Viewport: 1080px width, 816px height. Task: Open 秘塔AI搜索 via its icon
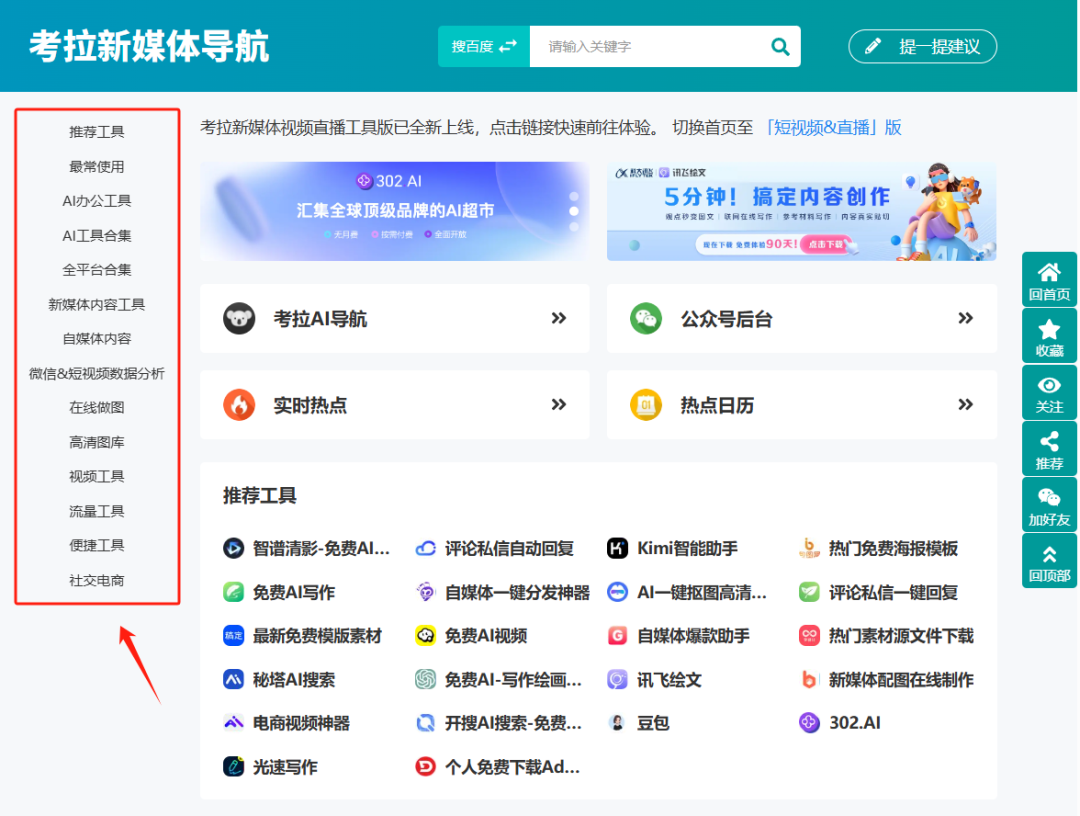[x=231, y=679]
